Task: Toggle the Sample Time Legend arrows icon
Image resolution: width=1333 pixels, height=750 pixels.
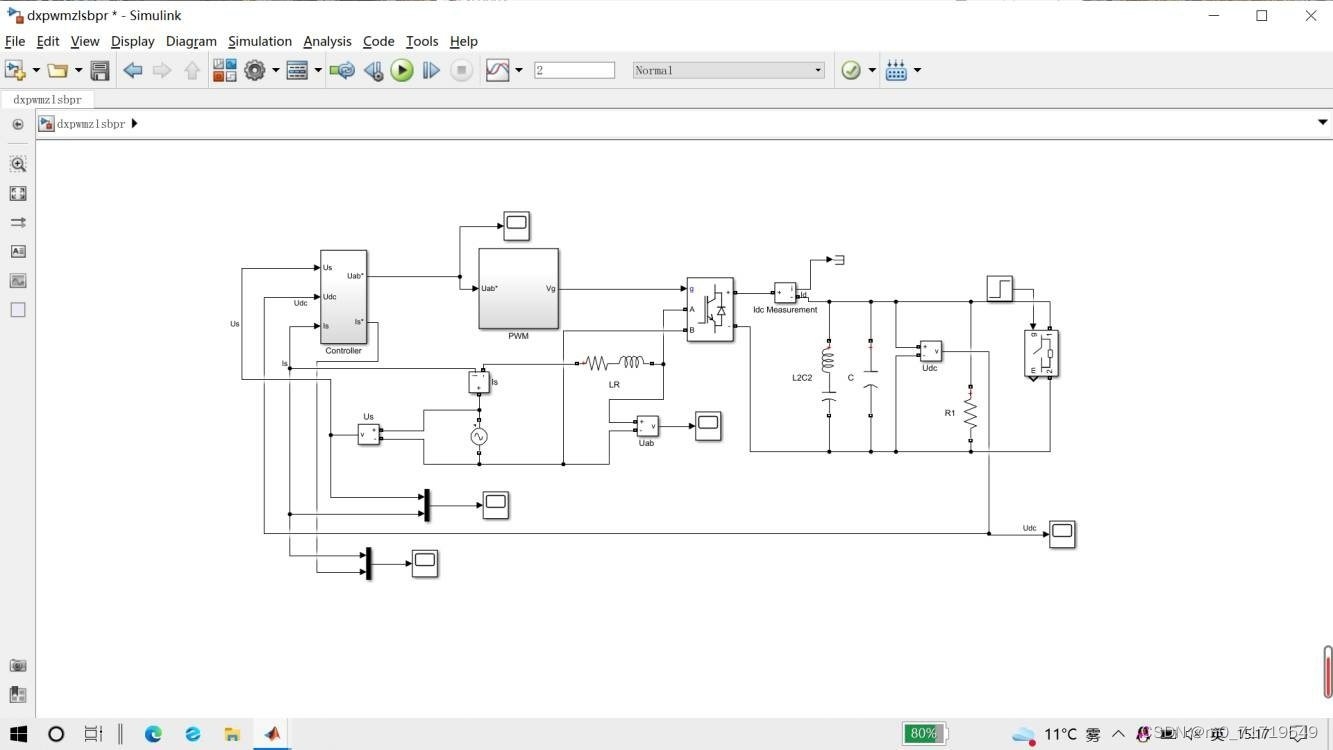Action: [x=18, y=222]
